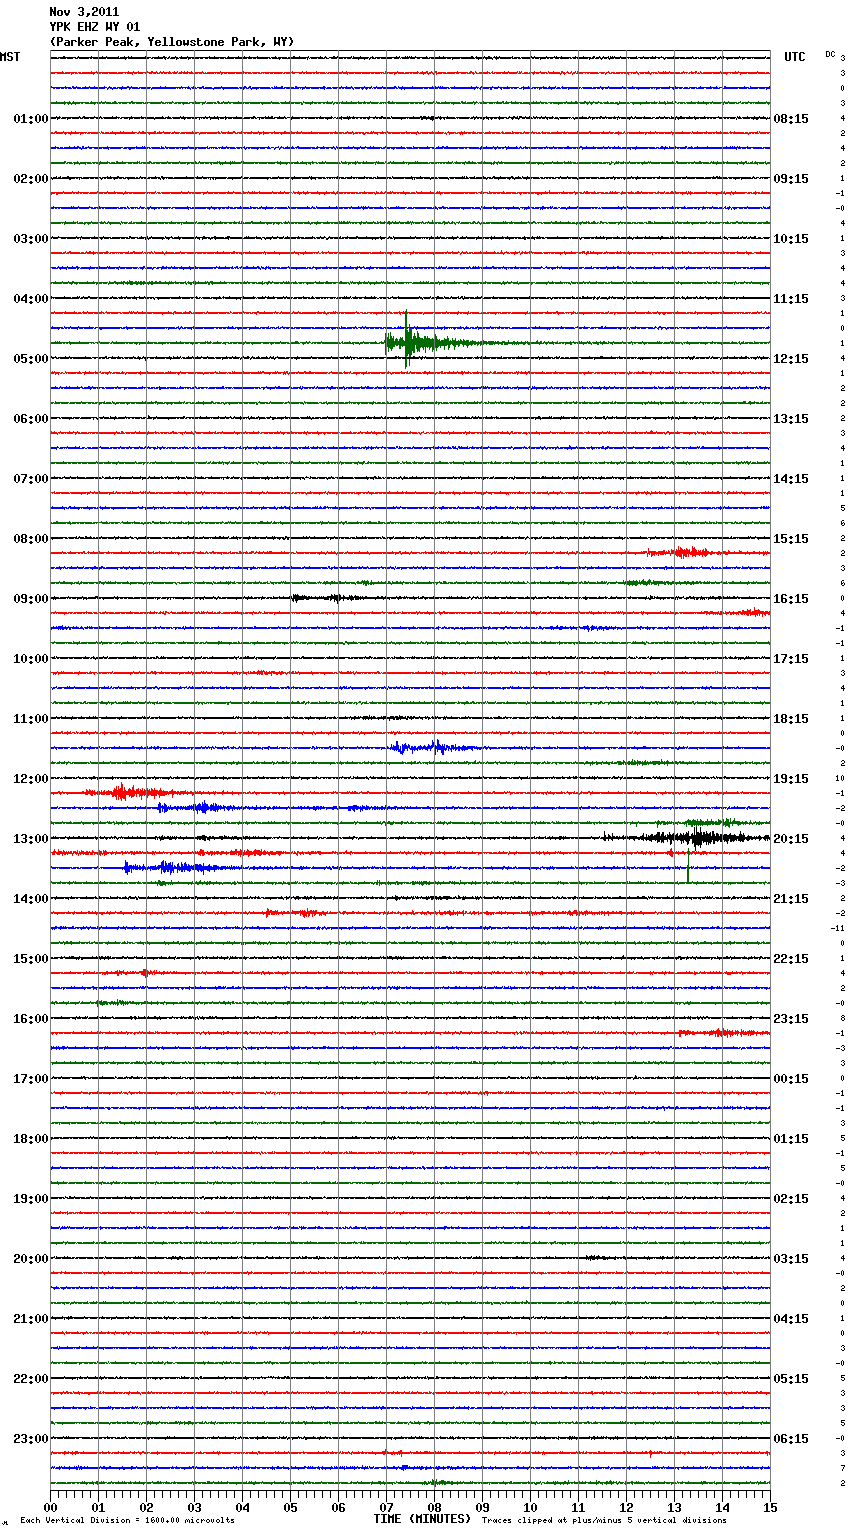Select the '13:00' MST hour label
850x1534 pixels.
(30, 839)
